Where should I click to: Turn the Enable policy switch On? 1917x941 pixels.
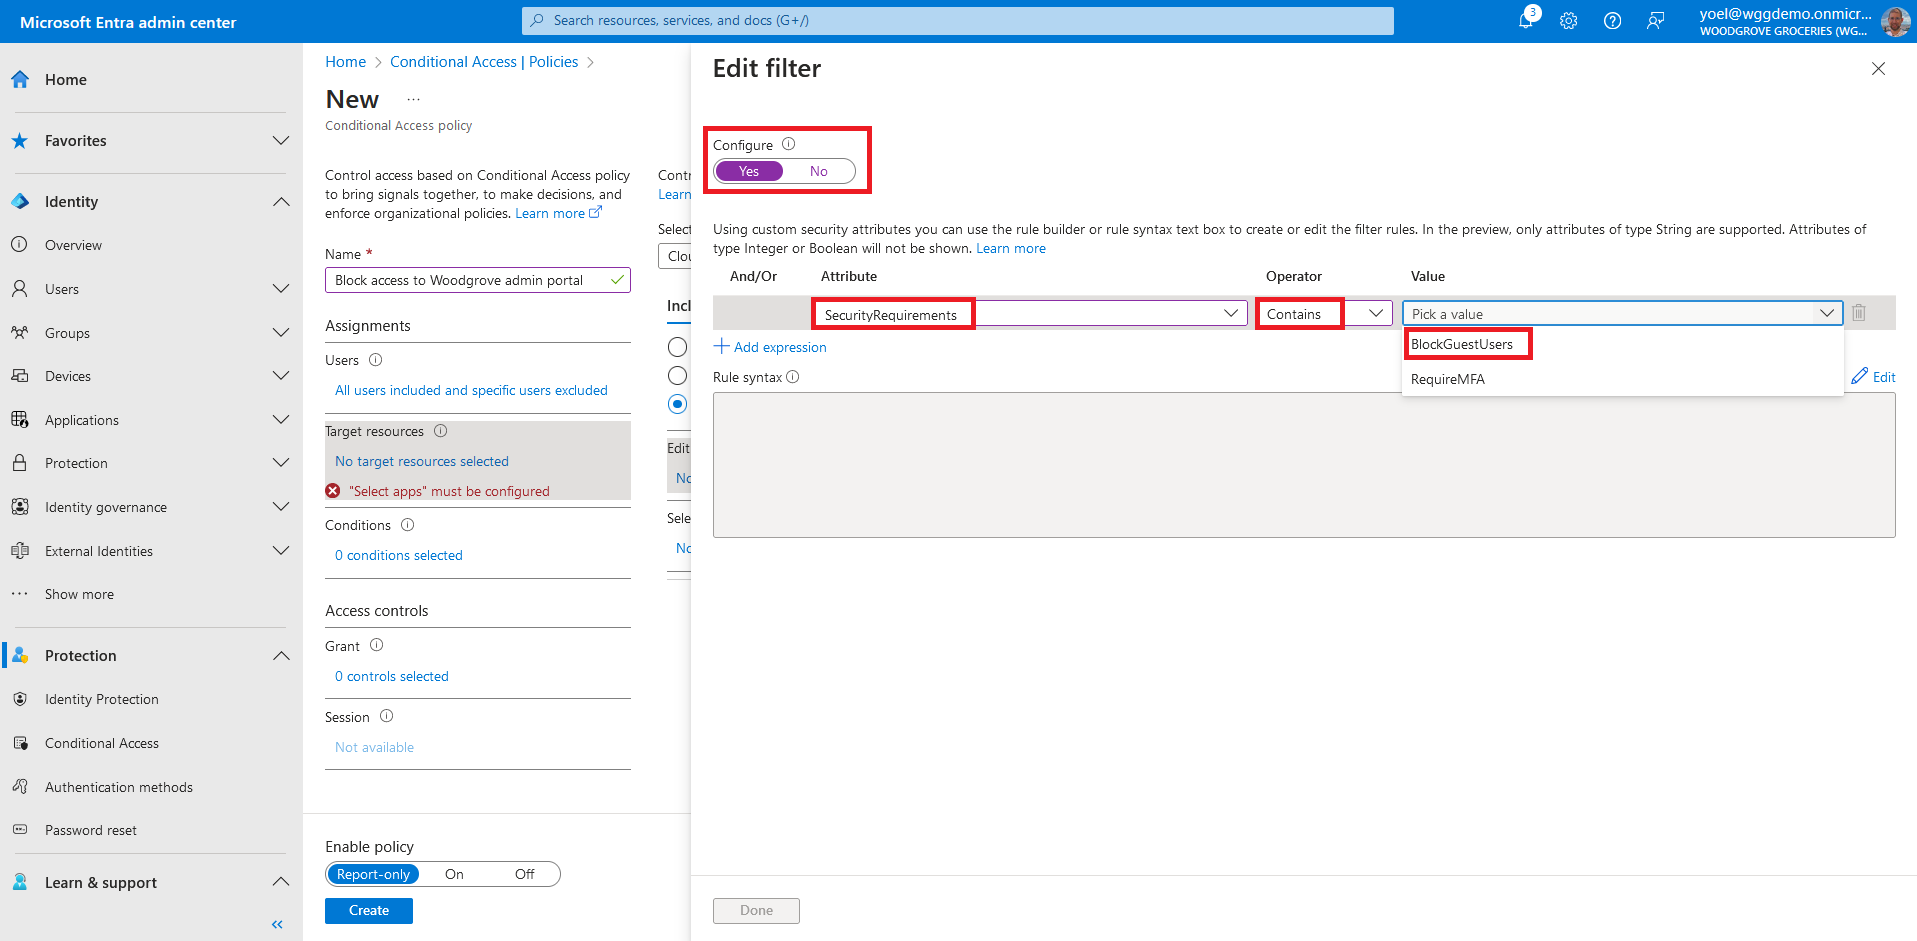click(454, 874)
